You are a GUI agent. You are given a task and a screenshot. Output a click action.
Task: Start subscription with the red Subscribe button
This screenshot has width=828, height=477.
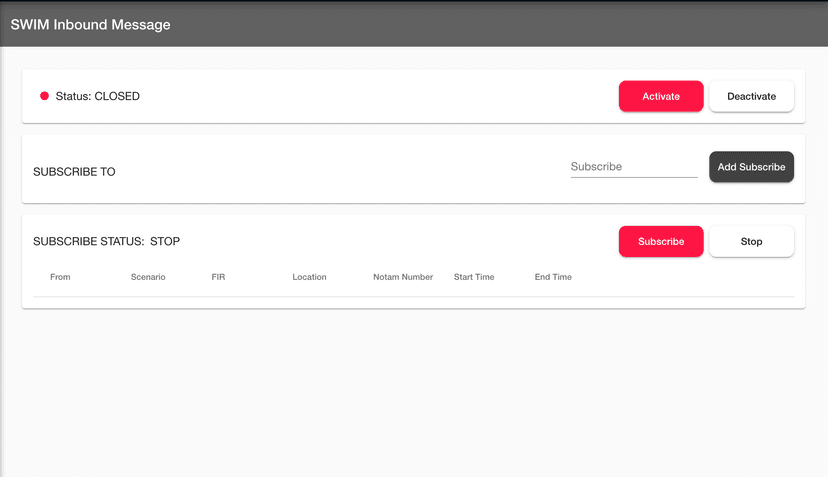(661, 241)
